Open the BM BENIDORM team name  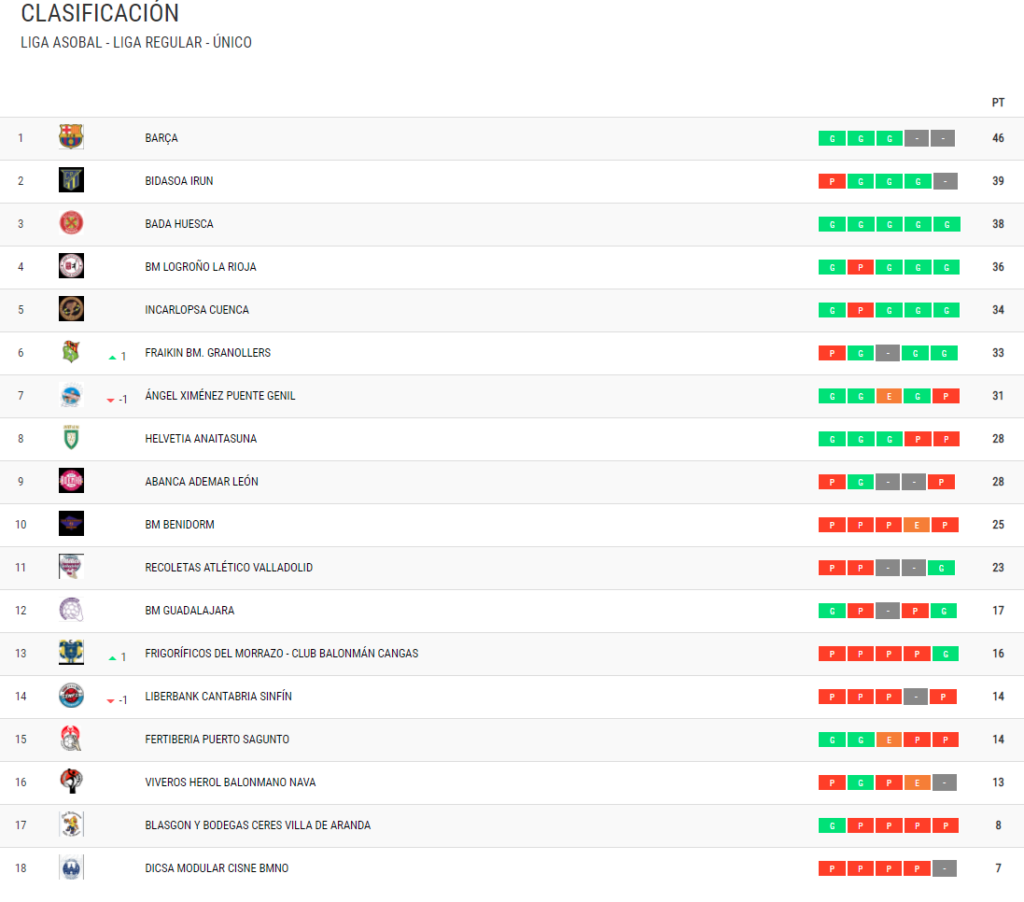180,524
